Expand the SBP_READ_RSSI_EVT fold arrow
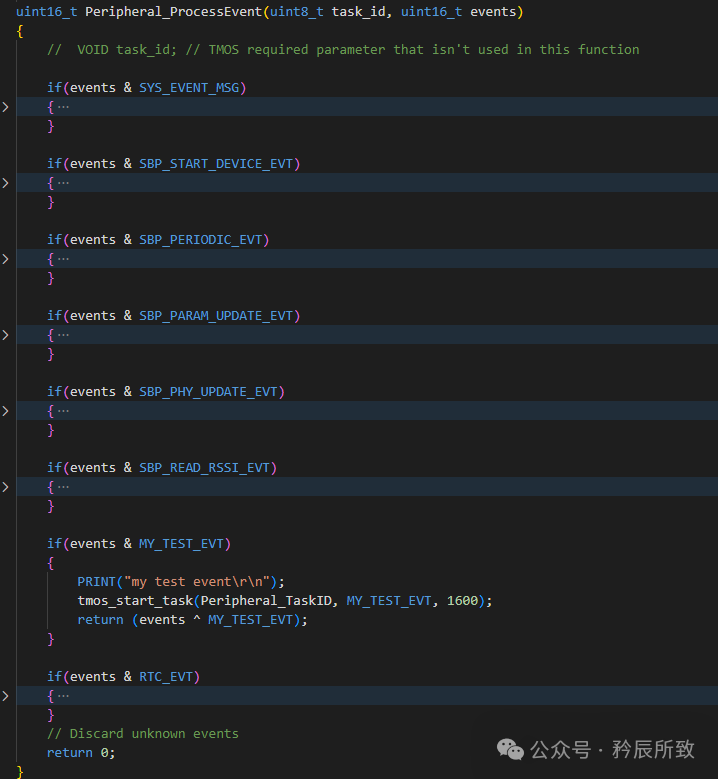The image size is (718, 779). tap(5, 487)
